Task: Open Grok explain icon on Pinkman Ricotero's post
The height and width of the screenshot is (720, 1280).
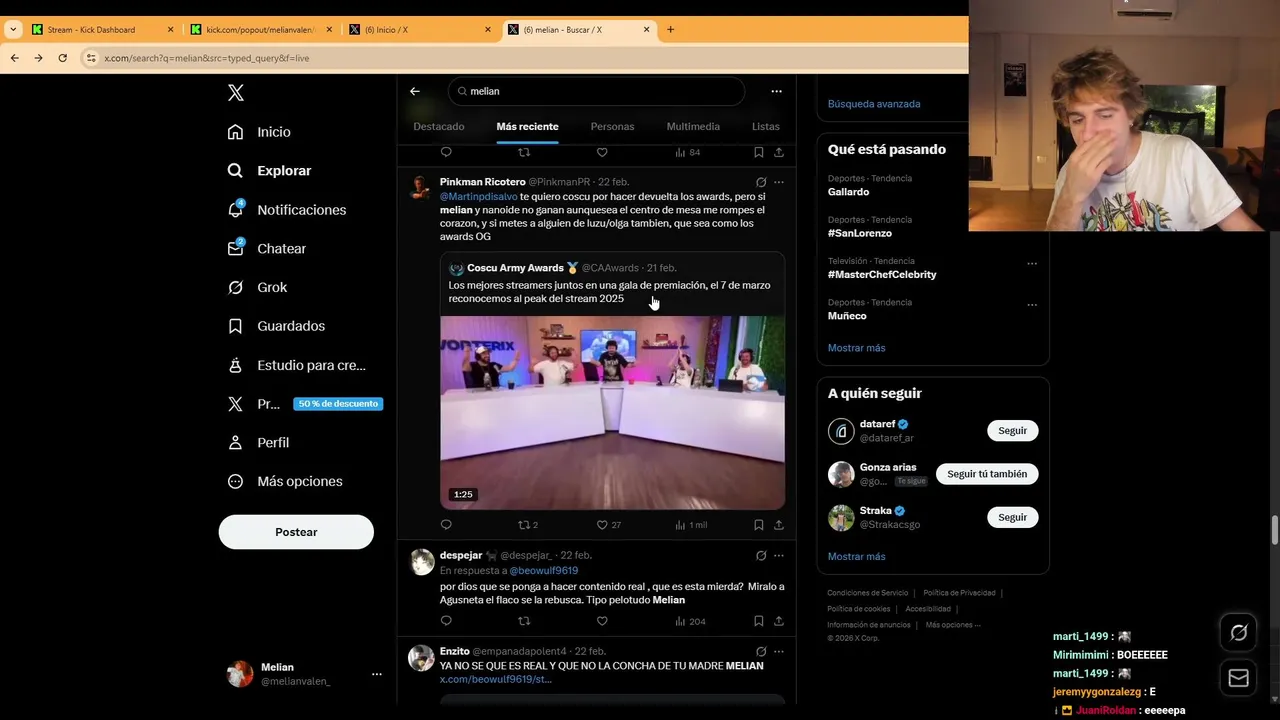Action: (761, 182)
